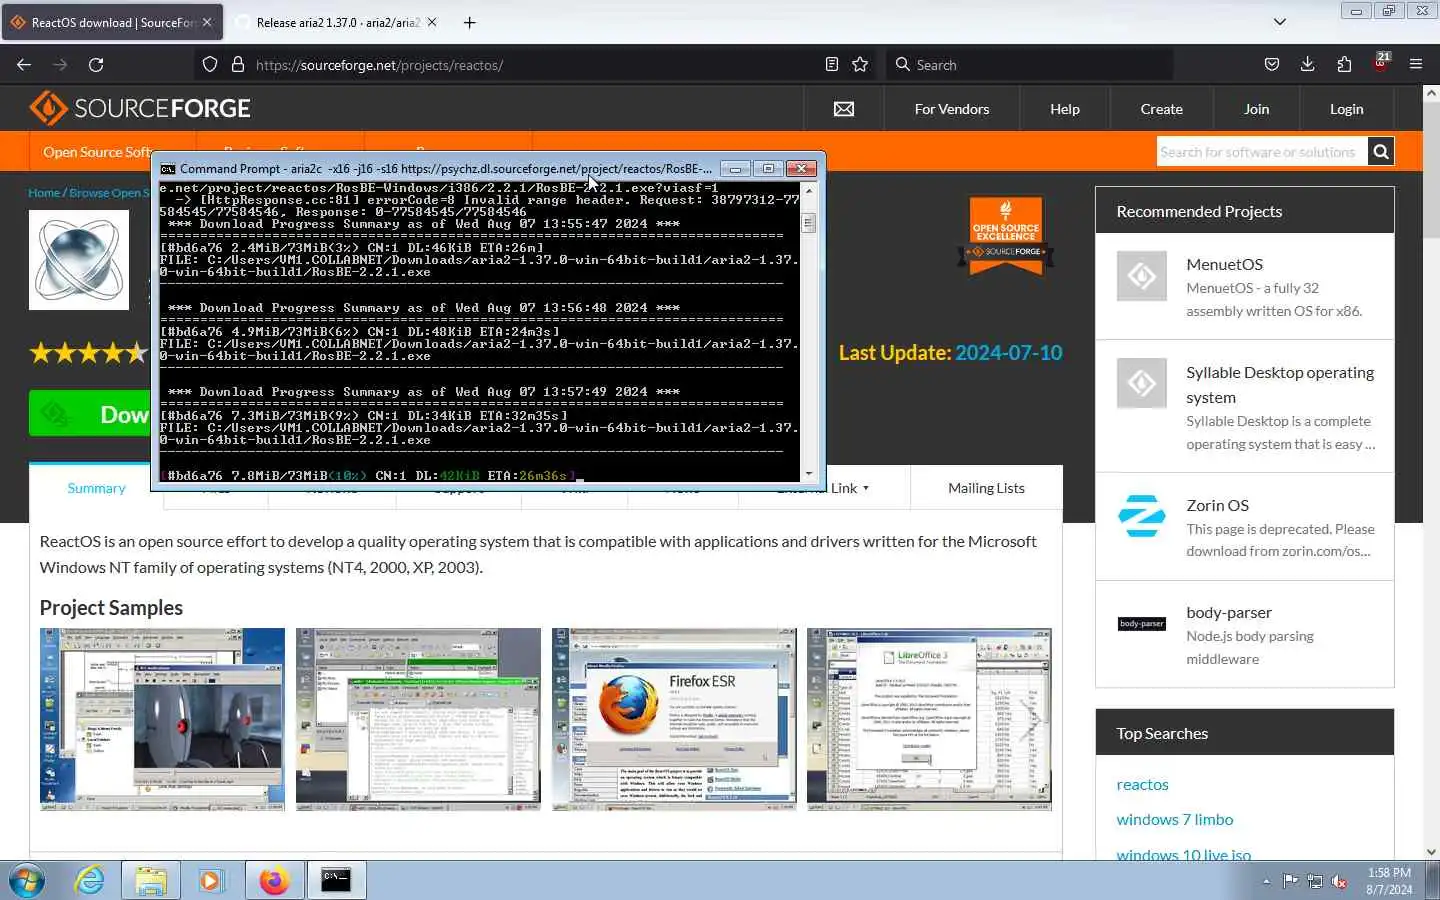
Task: Click the web page vertical scrollbar
Action: tap(1431, 473)
